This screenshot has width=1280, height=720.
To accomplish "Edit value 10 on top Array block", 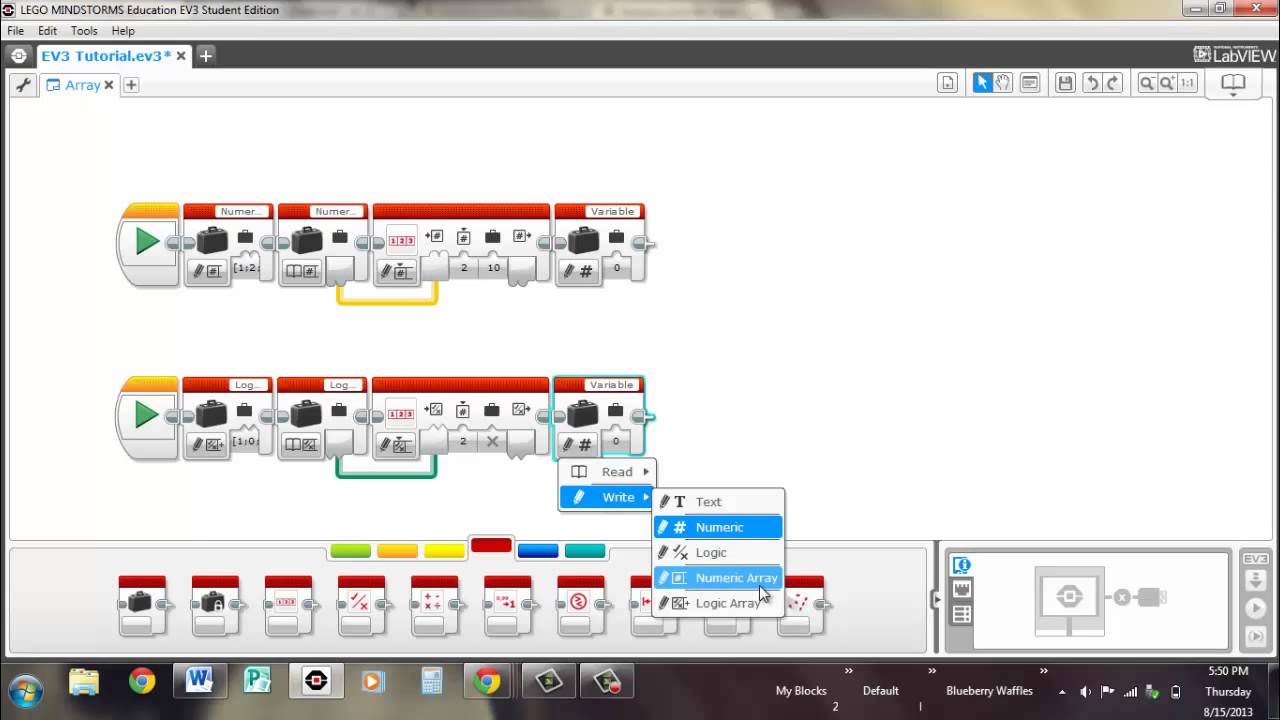I will 493,268.
